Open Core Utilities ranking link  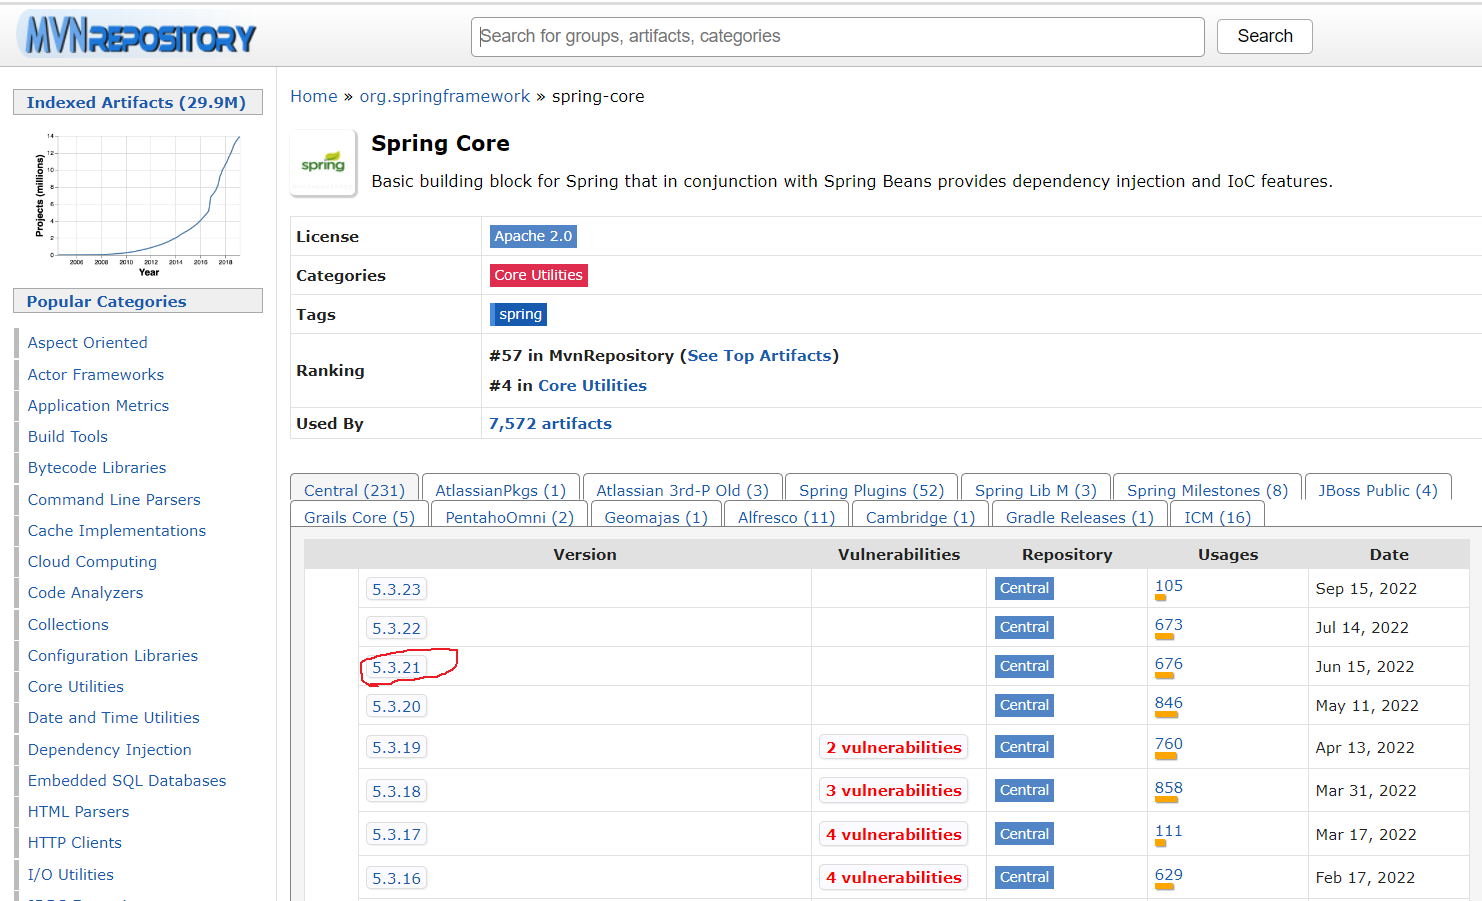coord(592,385)
